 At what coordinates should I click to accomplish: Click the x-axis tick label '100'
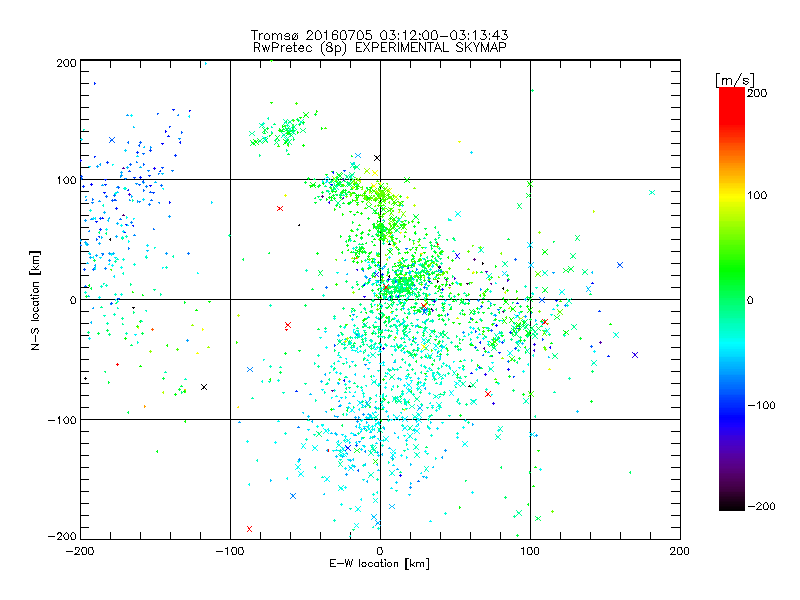pyautogui.click(x=530, y=552)
